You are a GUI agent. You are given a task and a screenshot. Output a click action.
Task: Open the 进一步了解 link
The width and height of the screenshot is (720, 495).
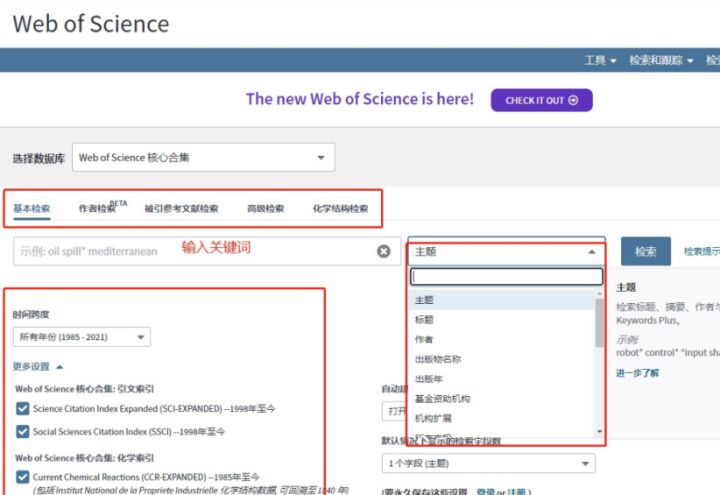click(637, 373)
